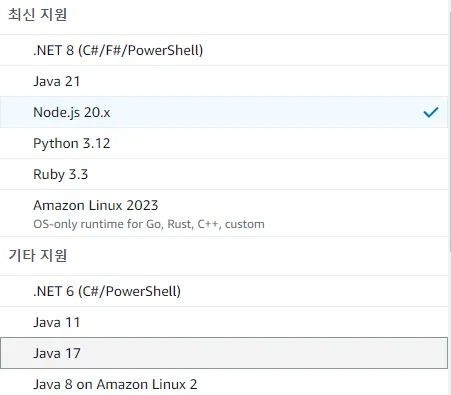Select Amazon Linux 2023 OS-only runtime
Screen dimensions: 451x395
coord(224,213)
